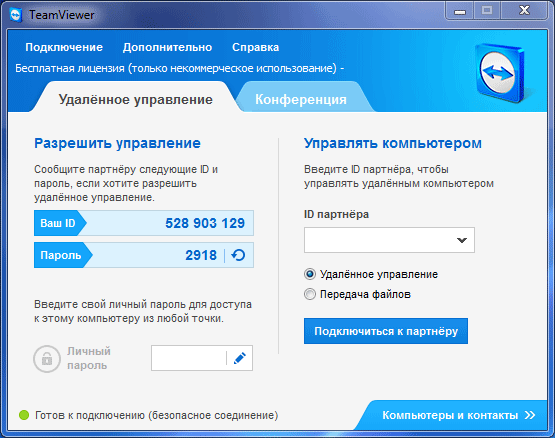Open the Компьютеры и контакты panel

(453, 415)
